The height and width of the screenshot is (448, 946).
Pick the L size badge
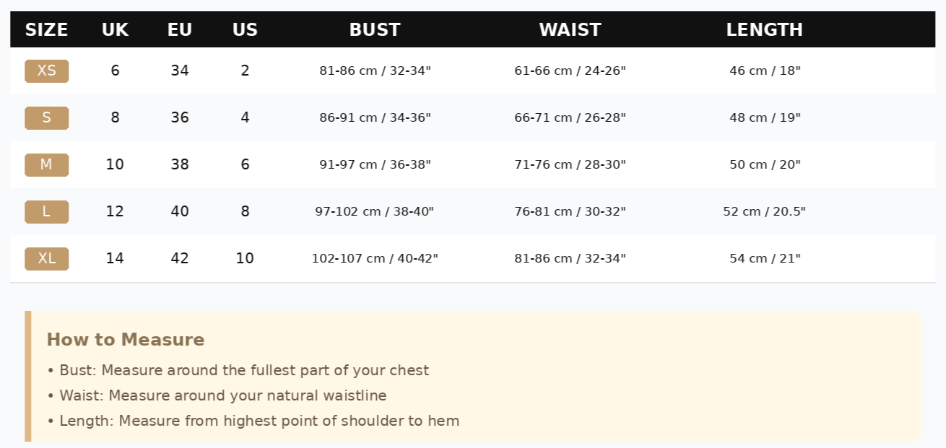(x=46, y=212)
